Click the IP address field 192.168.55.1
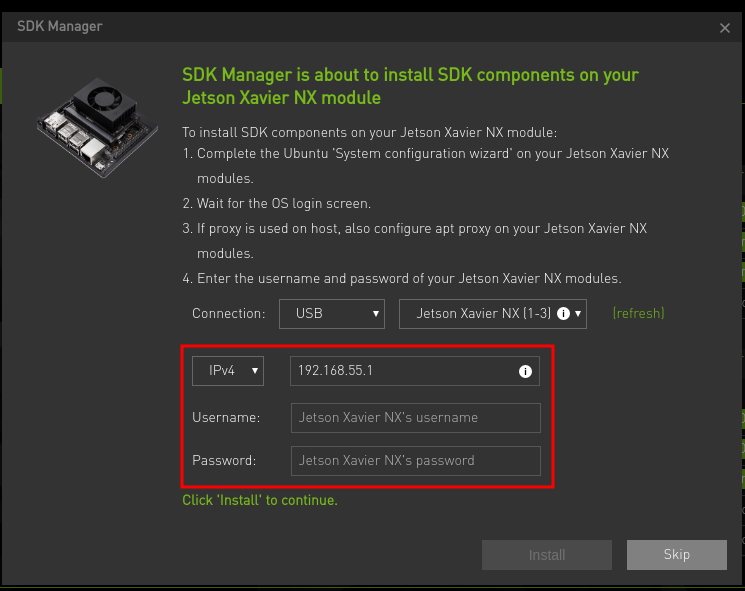 pos(414,371)
